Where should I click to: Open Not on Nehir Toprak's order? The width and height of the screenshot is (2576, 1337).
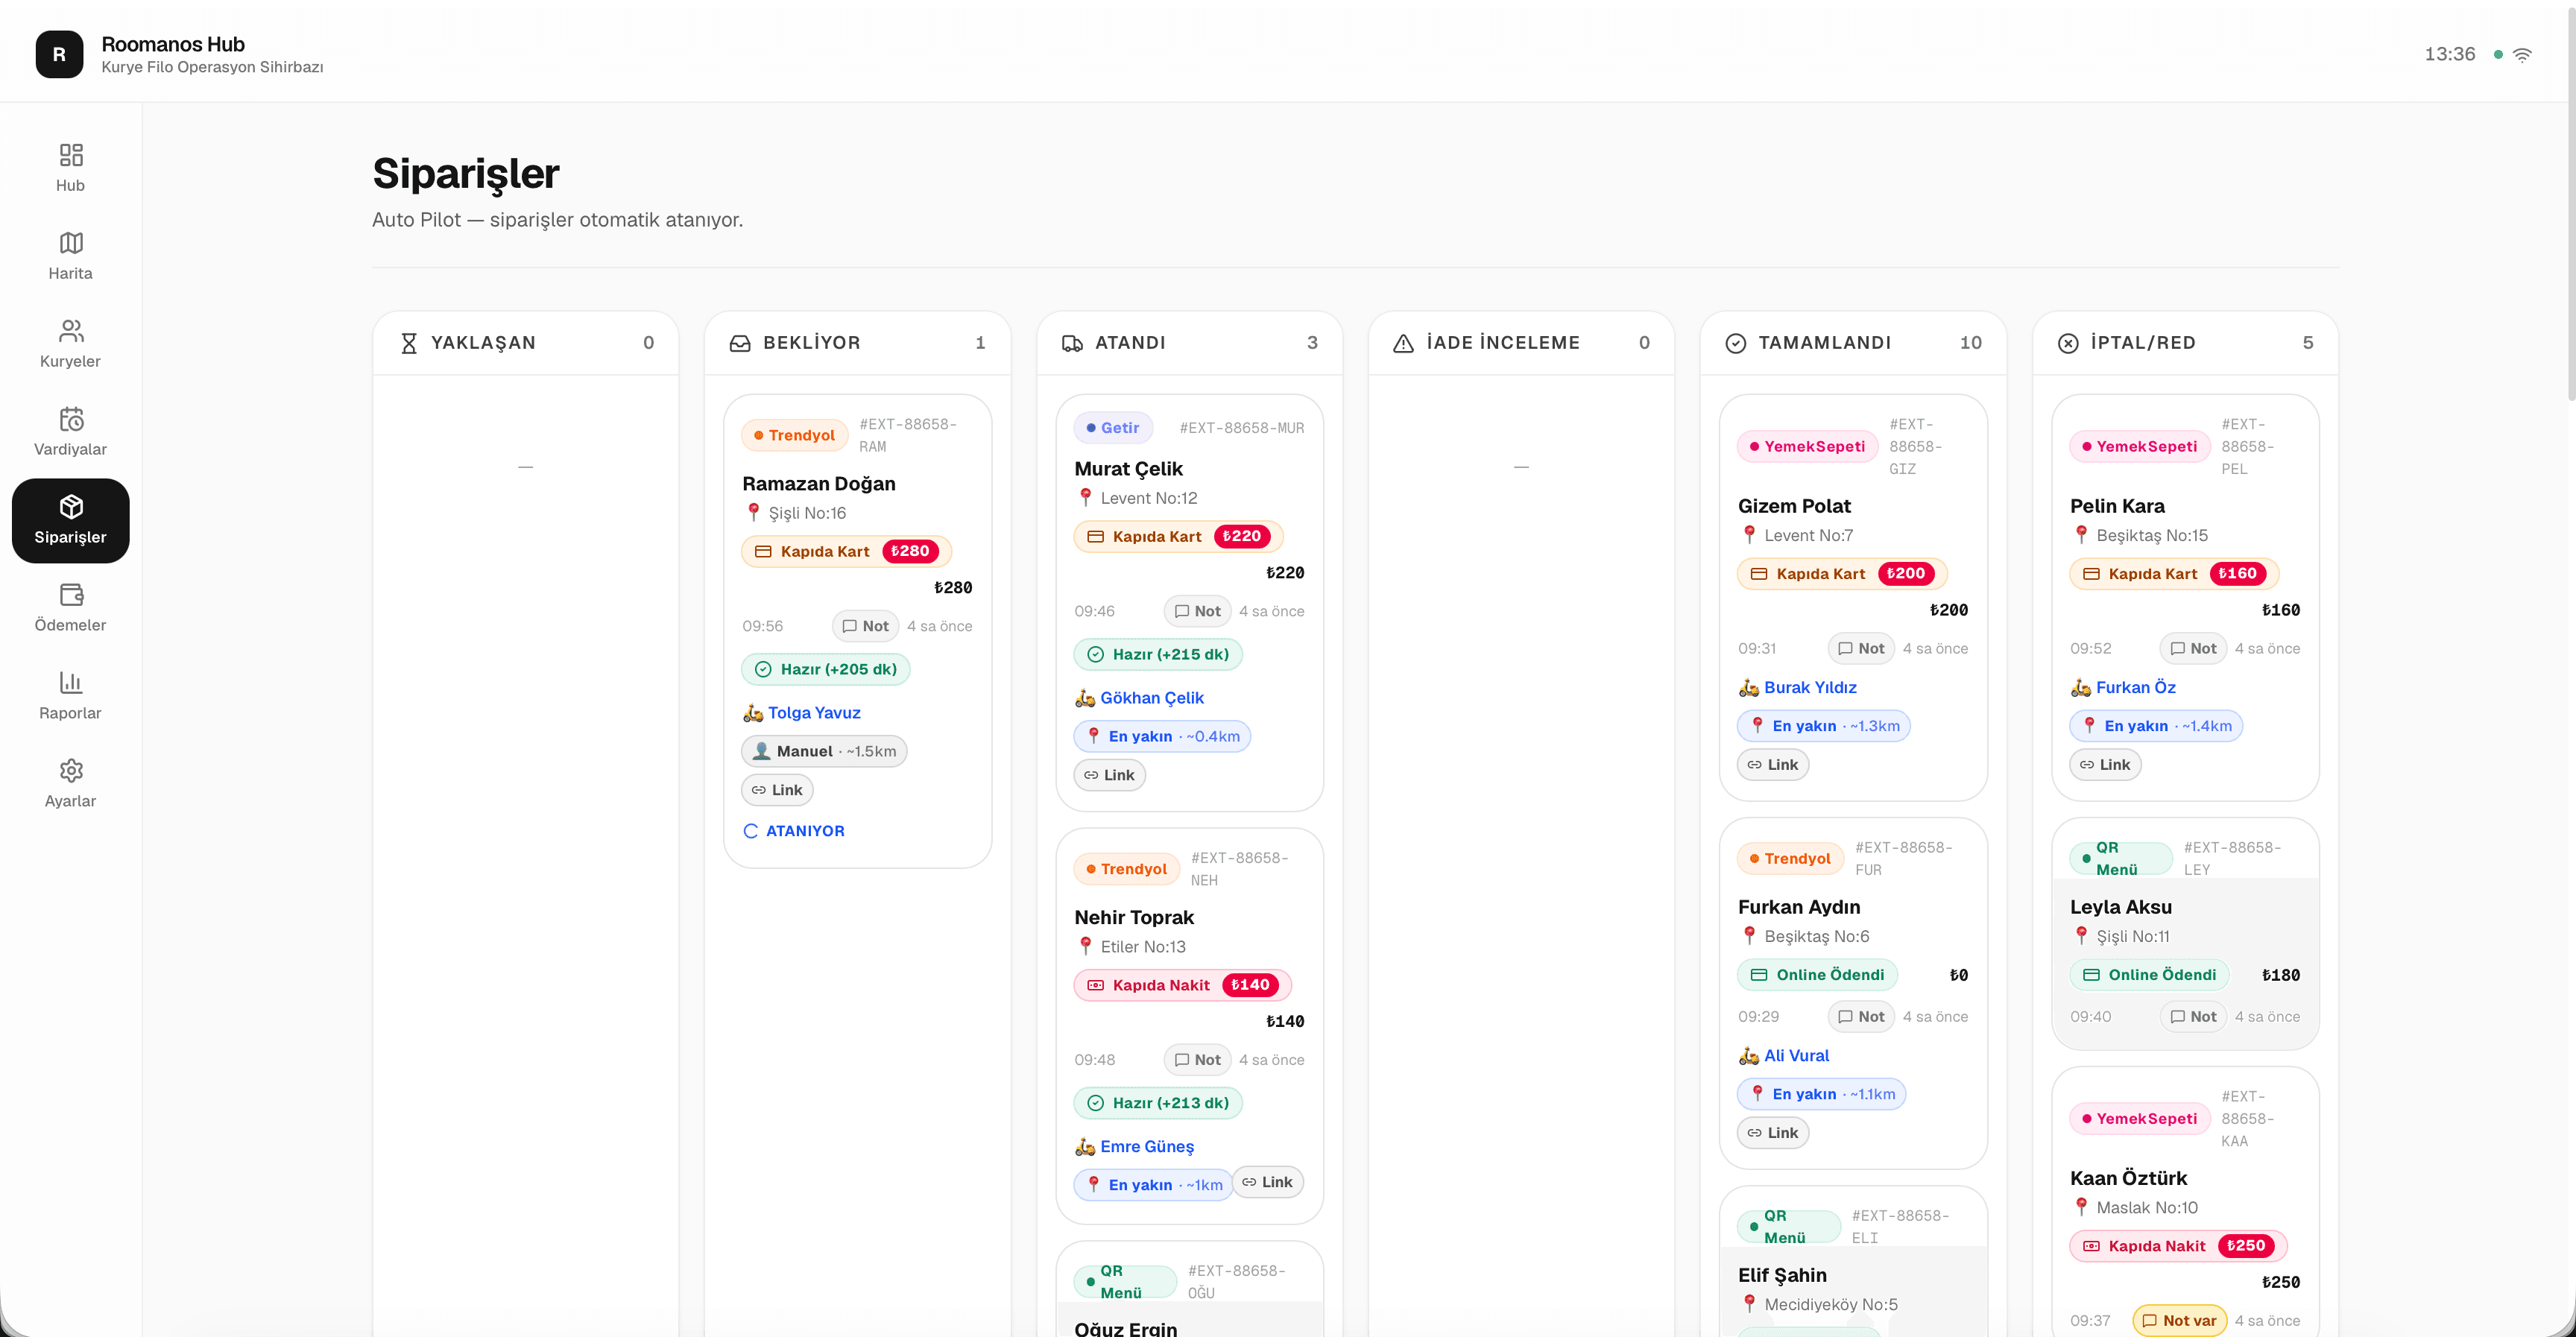(1197, 1060)
